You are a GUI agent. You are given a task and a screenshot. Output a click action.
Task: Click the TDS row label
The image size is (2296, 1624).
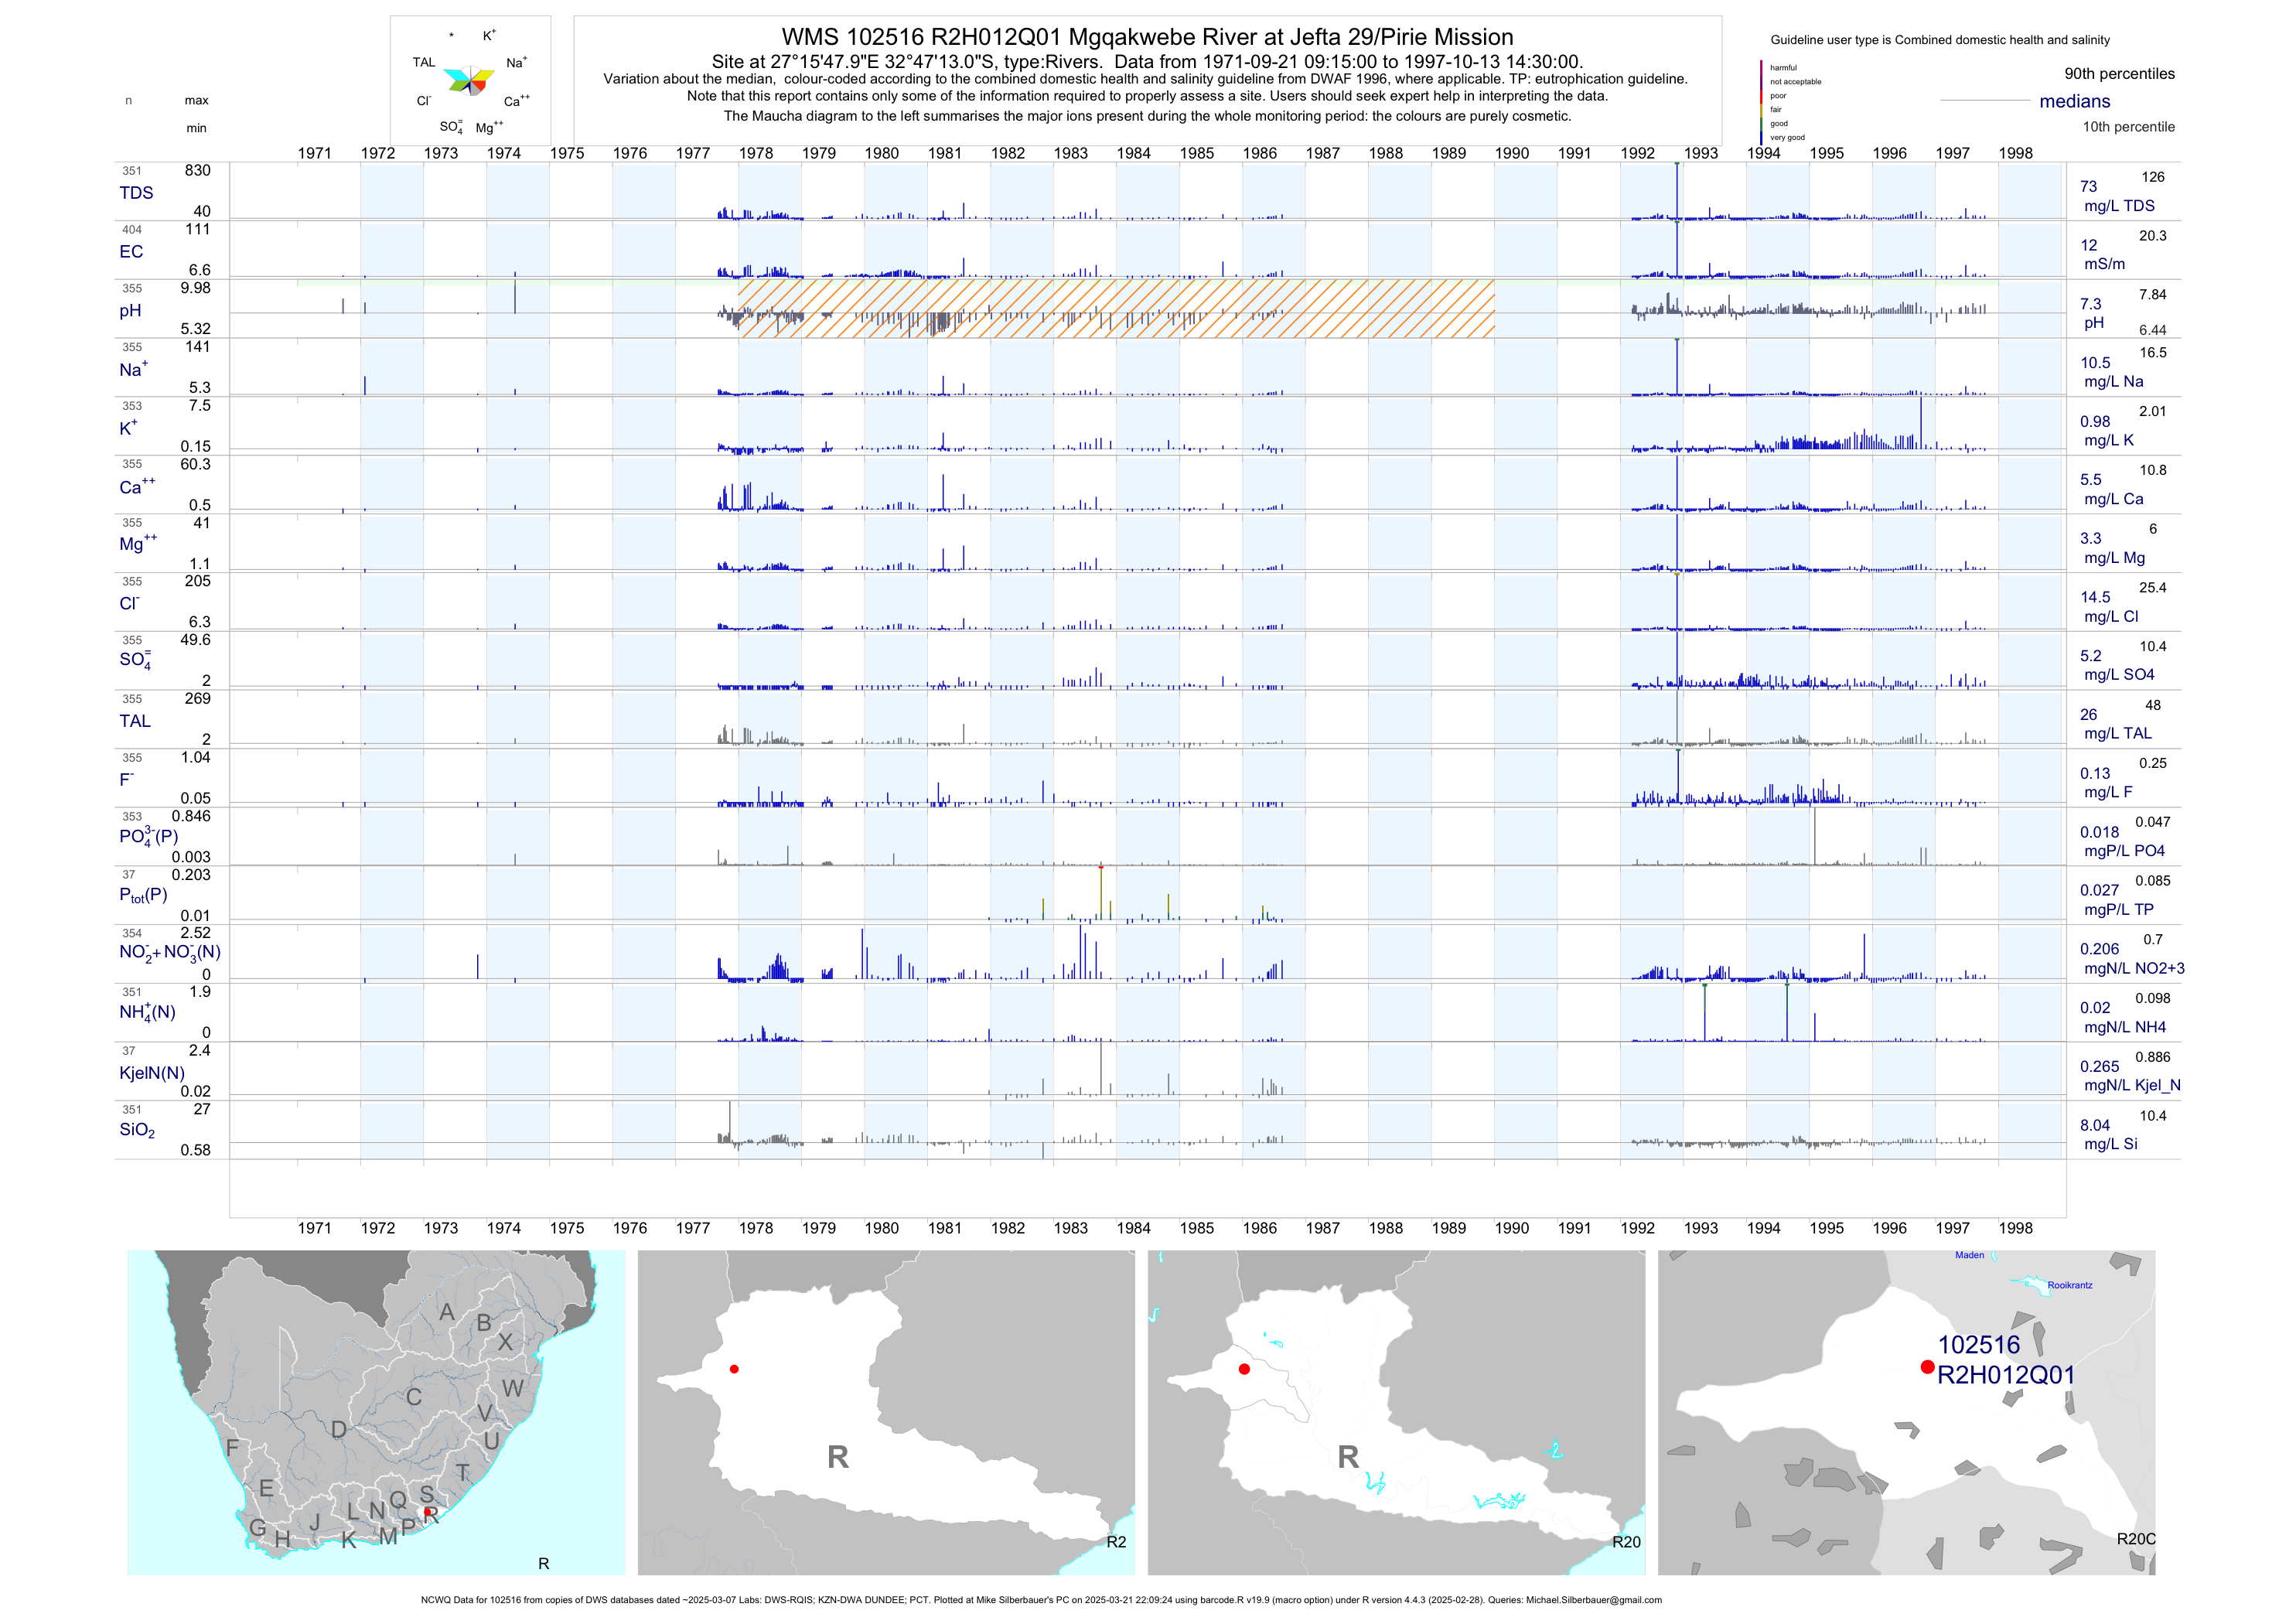tap(136, 193)
